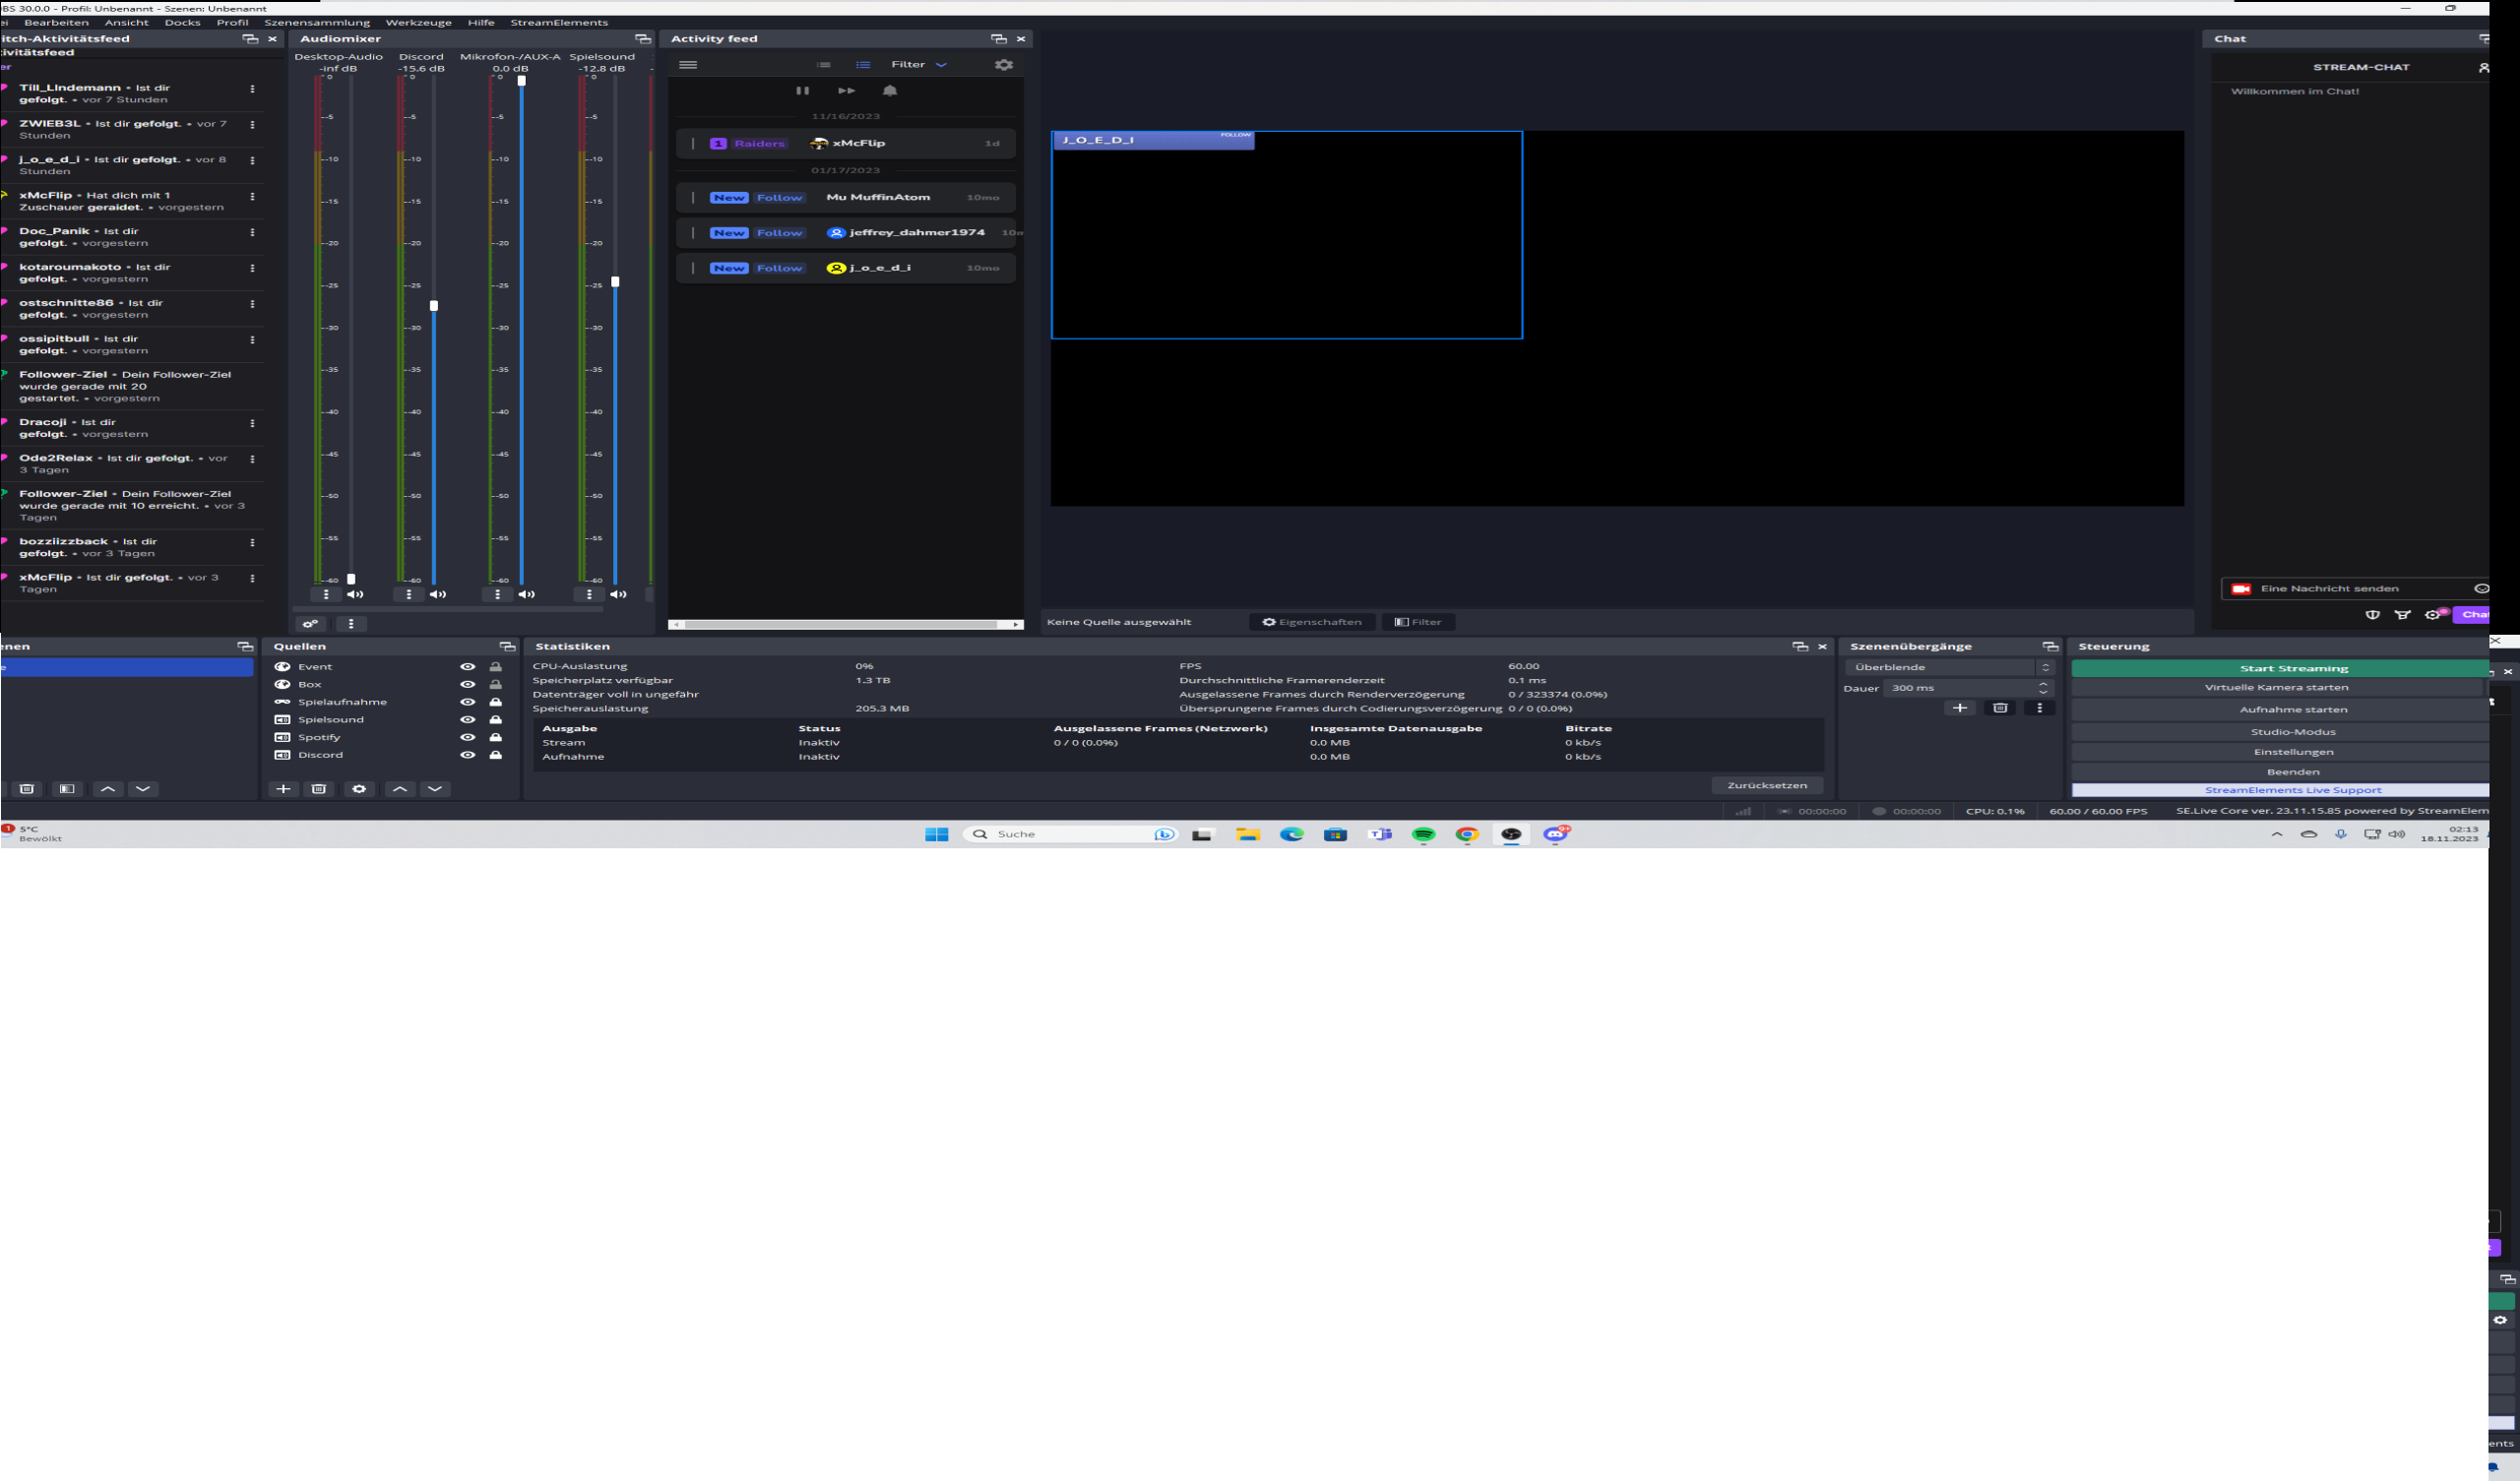Open source properties gear in Quellen panel
2520x1481 pixels.
pyautogui.click(x=359, y=789)
